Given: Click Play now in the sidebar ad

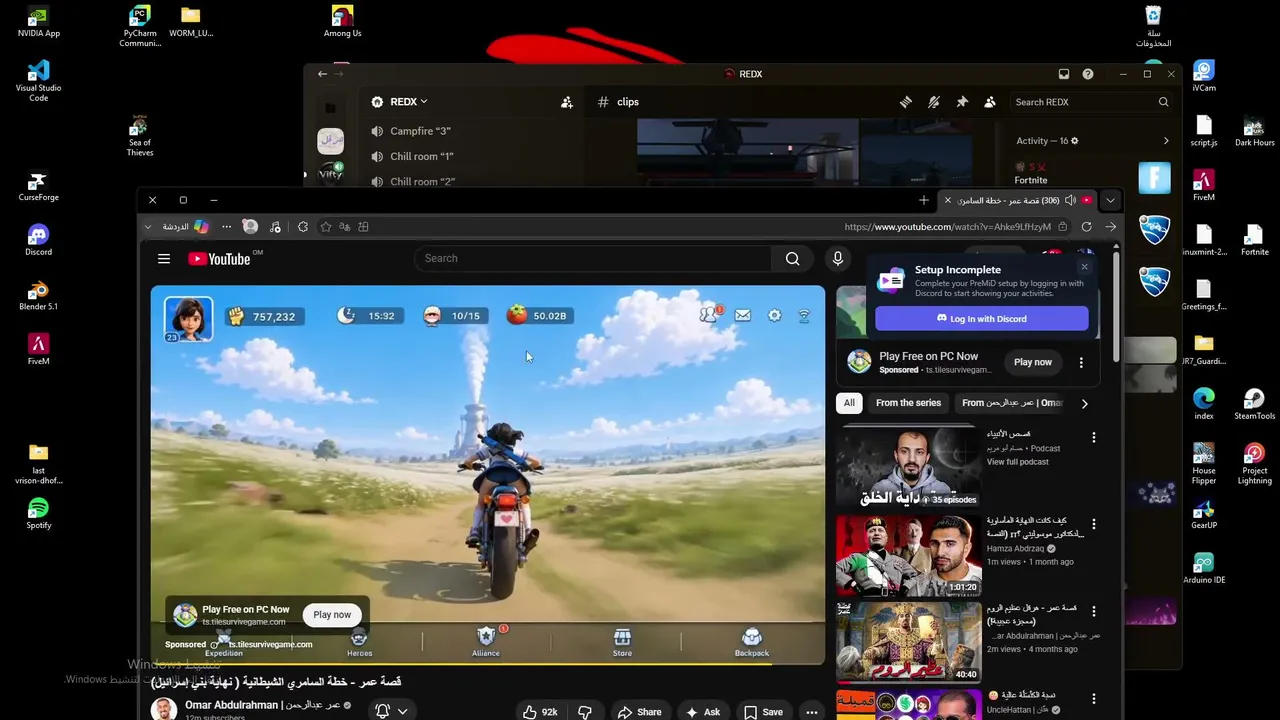Looking at the screenshot, I should coord(1033,362).
